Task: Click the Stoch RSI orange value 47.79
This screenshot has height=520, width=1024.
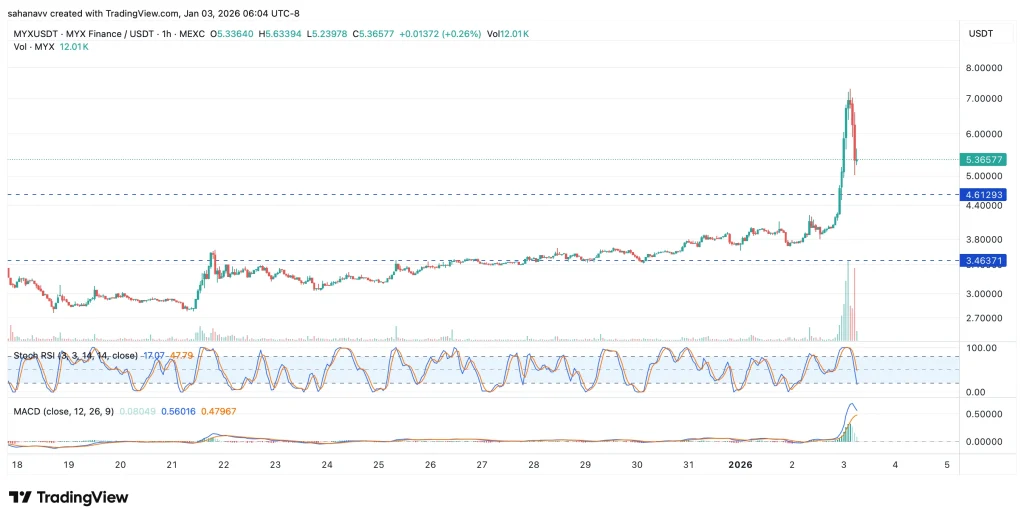Action: click(182, 355)
